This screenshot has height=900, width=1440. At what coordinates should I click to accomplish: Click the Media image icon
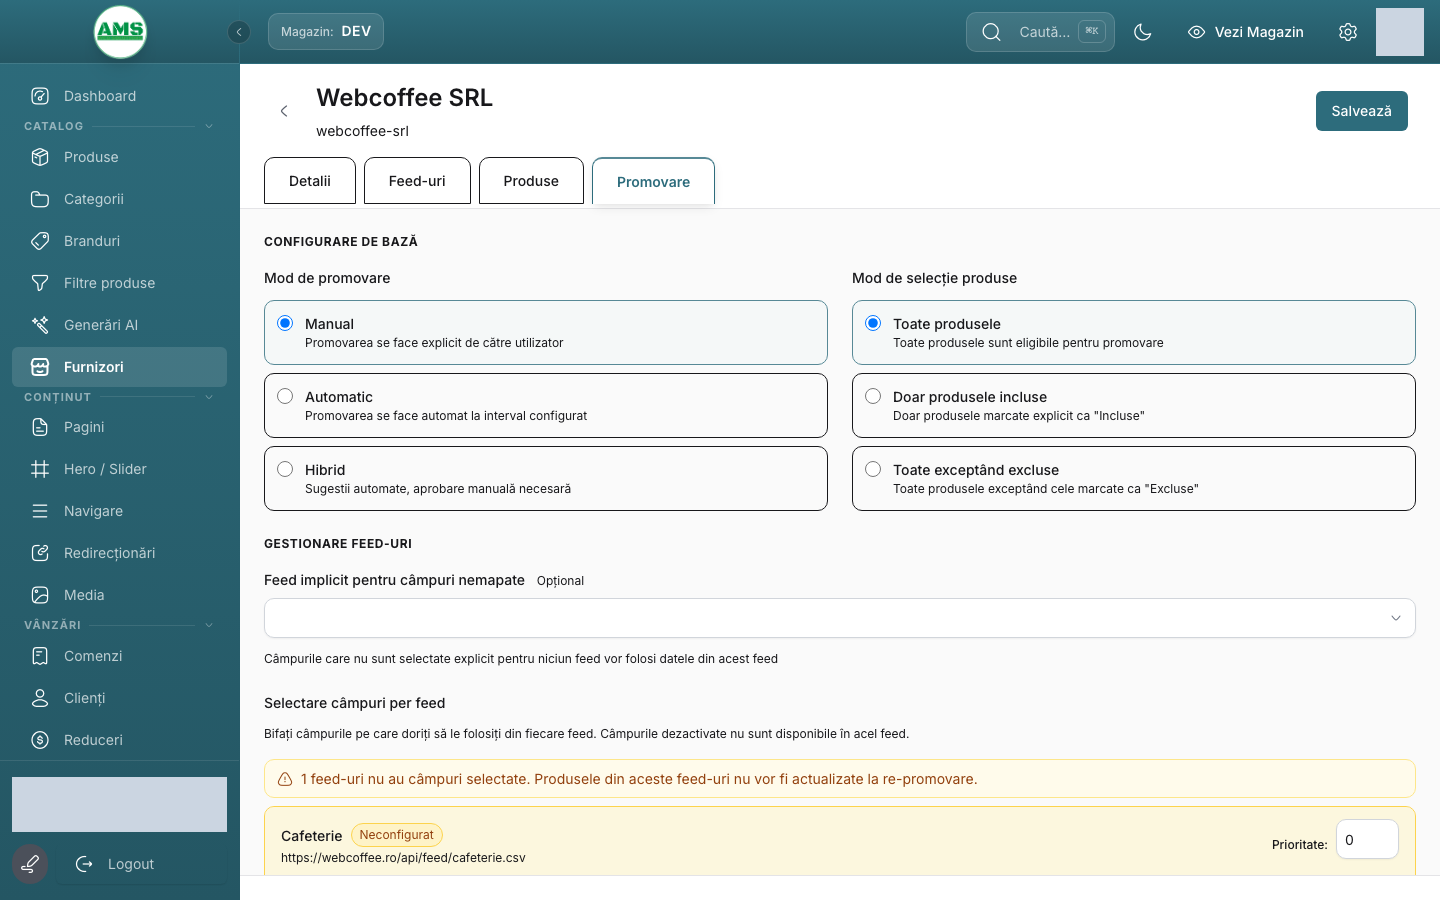(x=40, y=595)
